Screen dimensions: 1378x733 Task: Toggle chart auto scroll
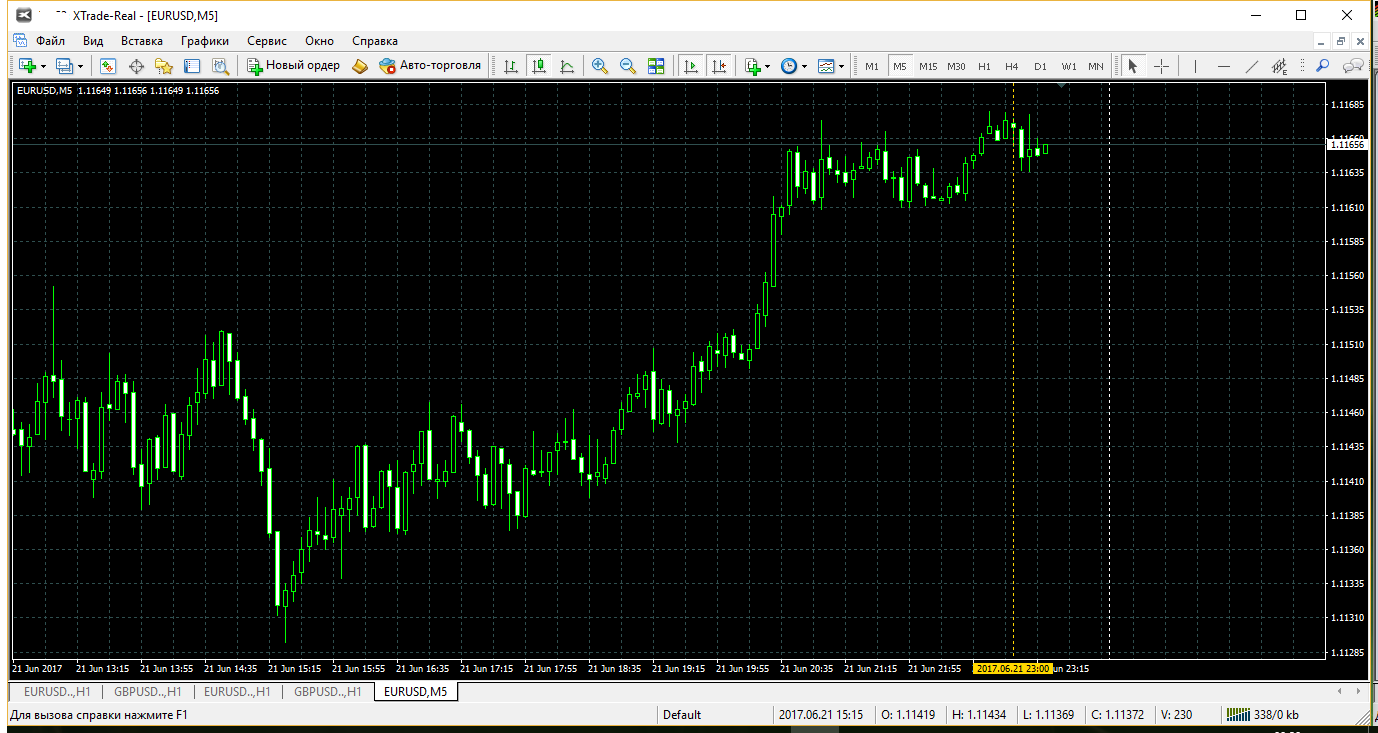click(x=690, y=66)
